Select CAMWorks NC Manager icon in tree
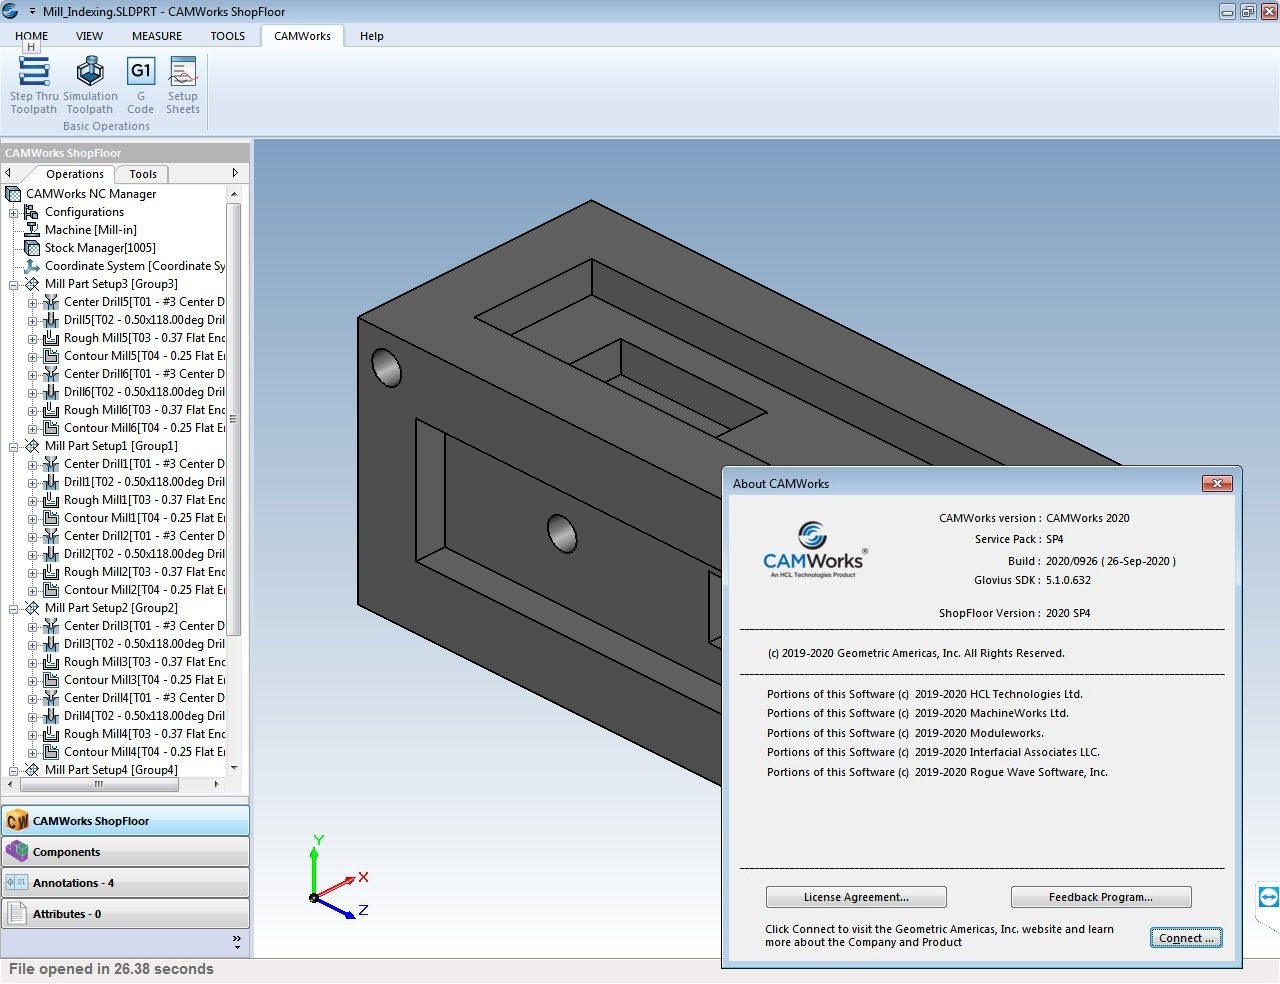The image size is (1280, 984). click(13, 194)
